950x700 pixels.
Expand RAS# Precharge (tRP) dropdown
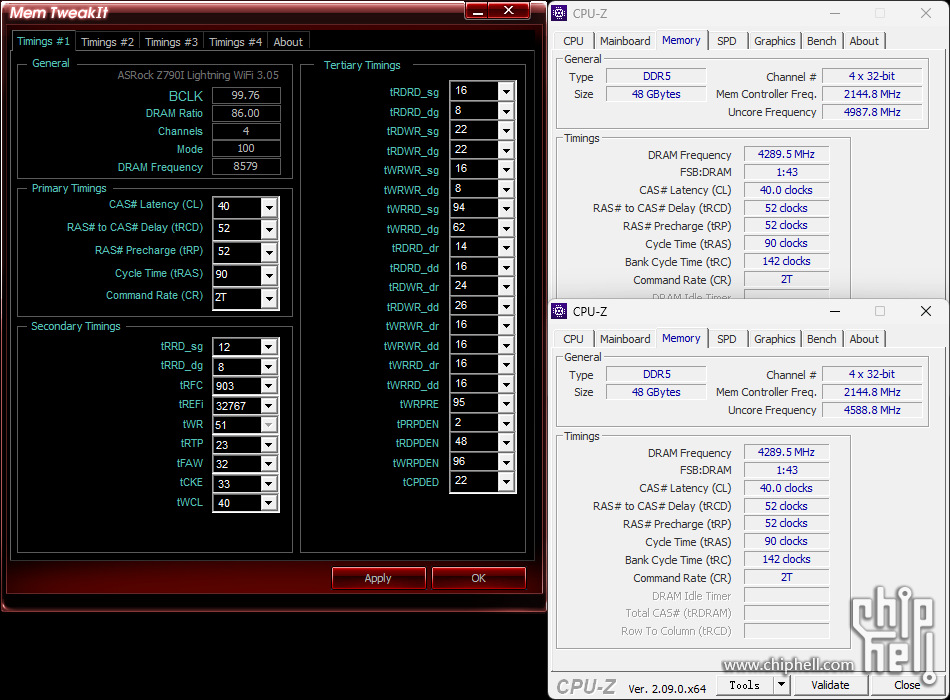click(x=269, y=252)
